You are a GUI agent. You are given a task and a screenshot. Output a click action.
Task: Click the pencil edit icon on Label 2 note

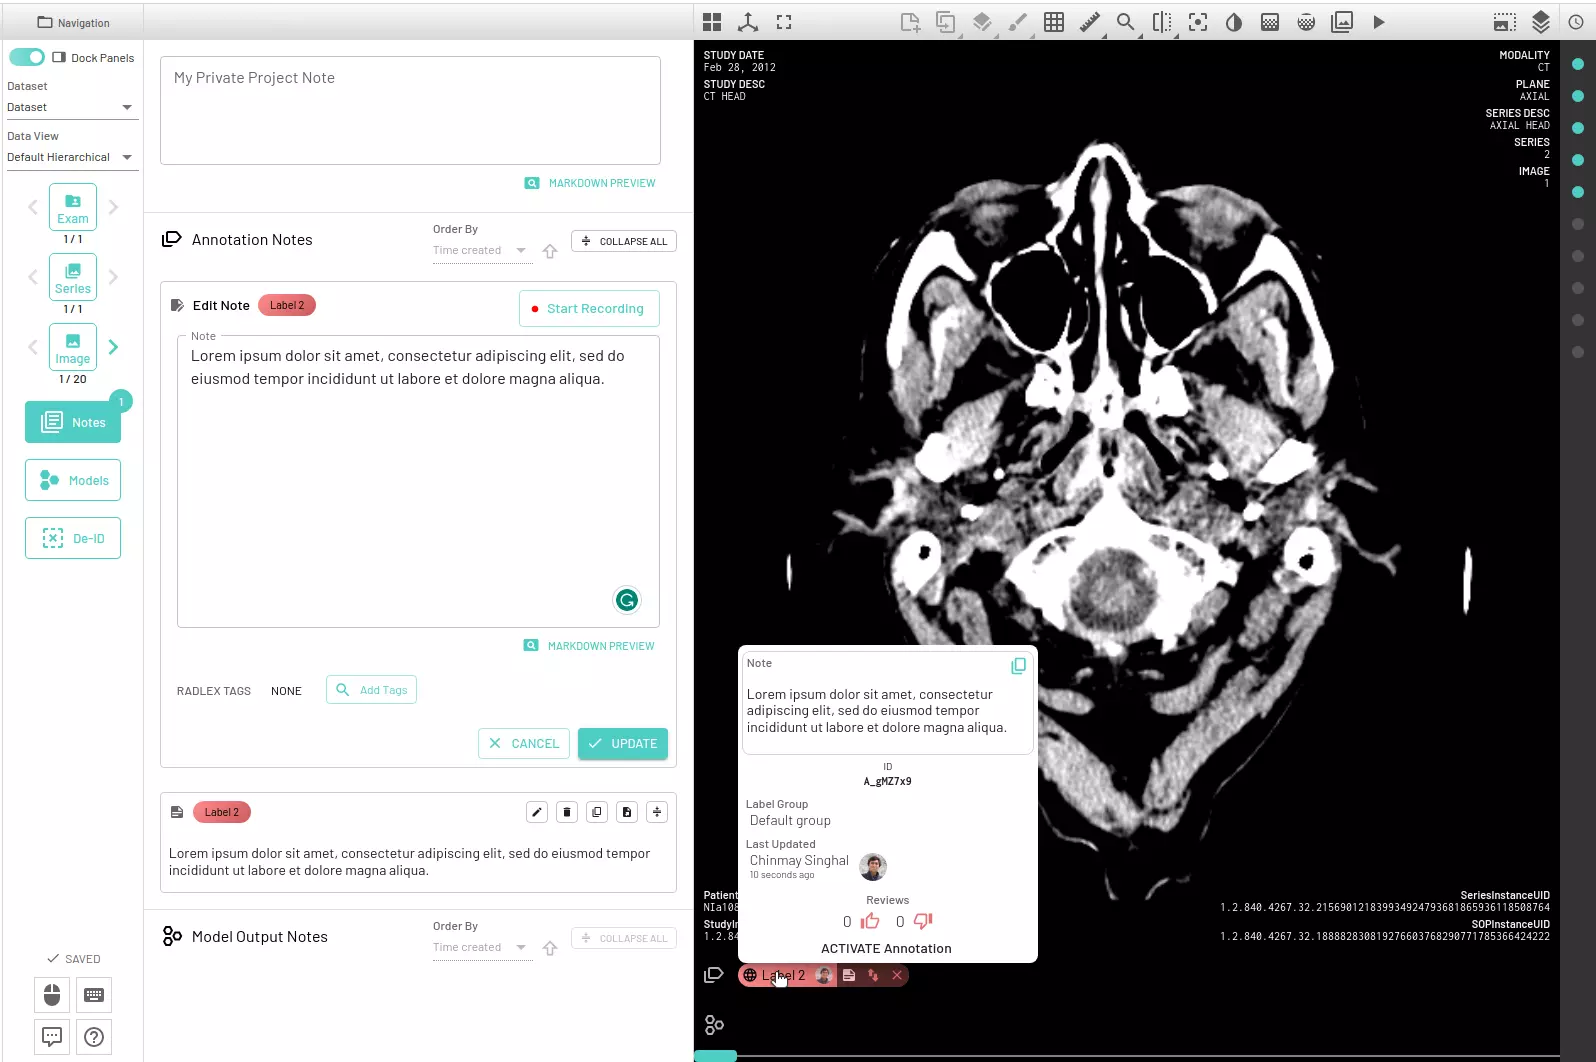point(537,812)
